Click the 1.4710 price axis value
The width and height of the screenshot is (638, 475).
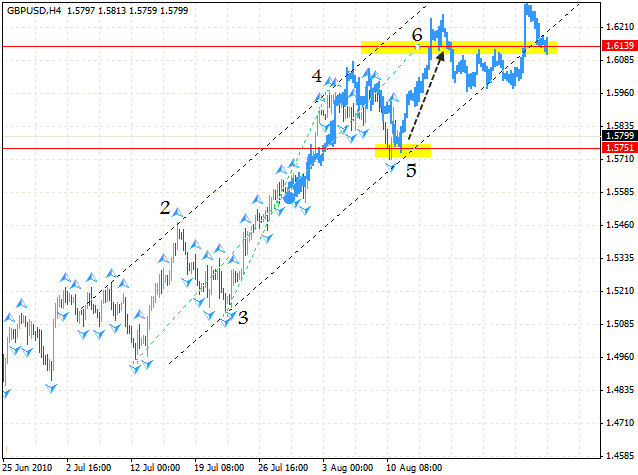pyautogui.click(x=620, y=423)
